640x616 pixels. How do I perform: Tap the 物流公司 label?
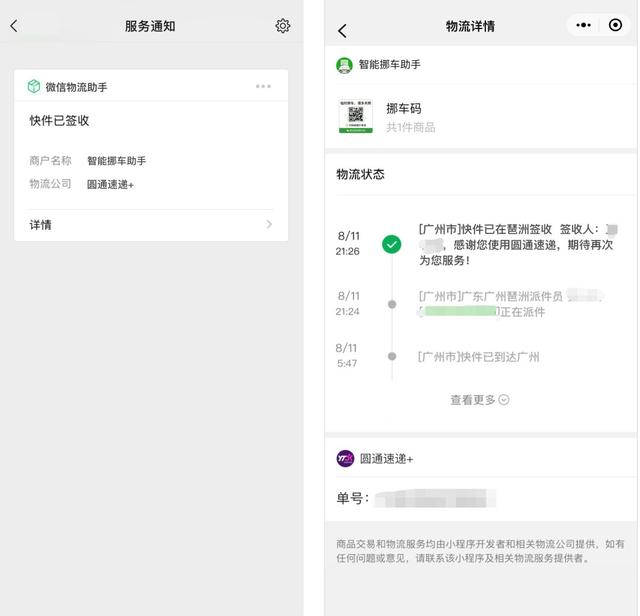pyautogui.click(x=50, y=184)
